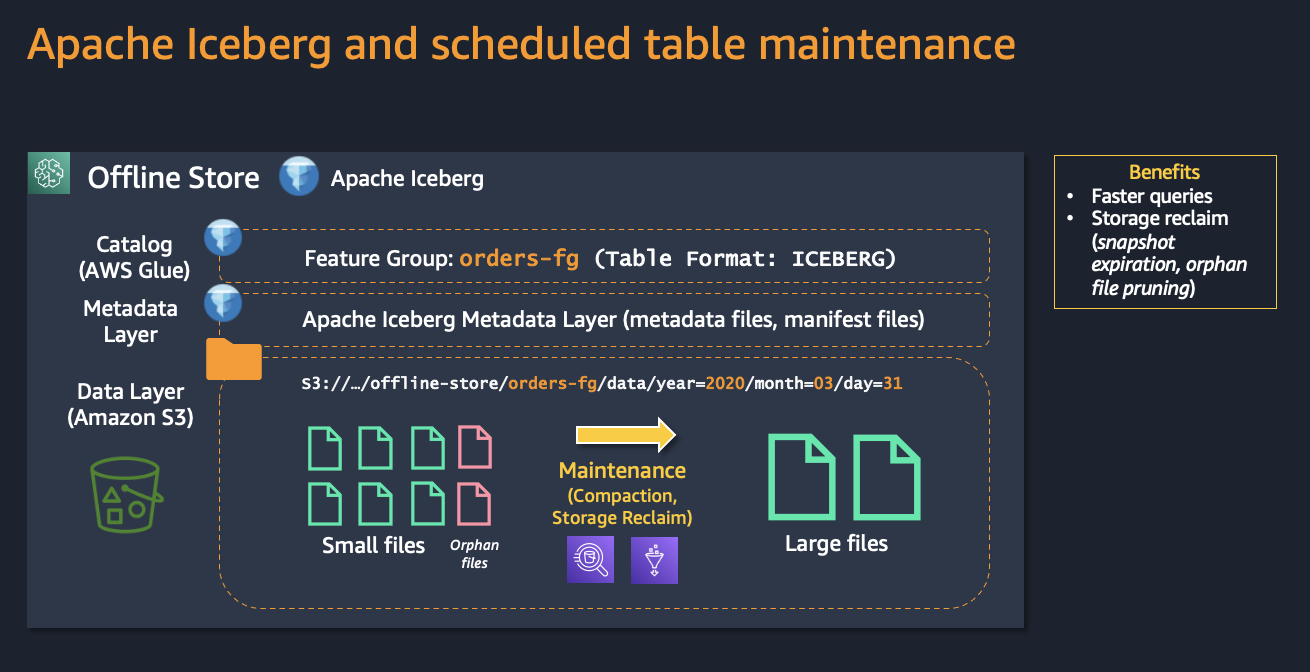This screenshot has width=1310, height=672.
Task: Select the bottom pink orphan file icon
Action: (474, 504)
